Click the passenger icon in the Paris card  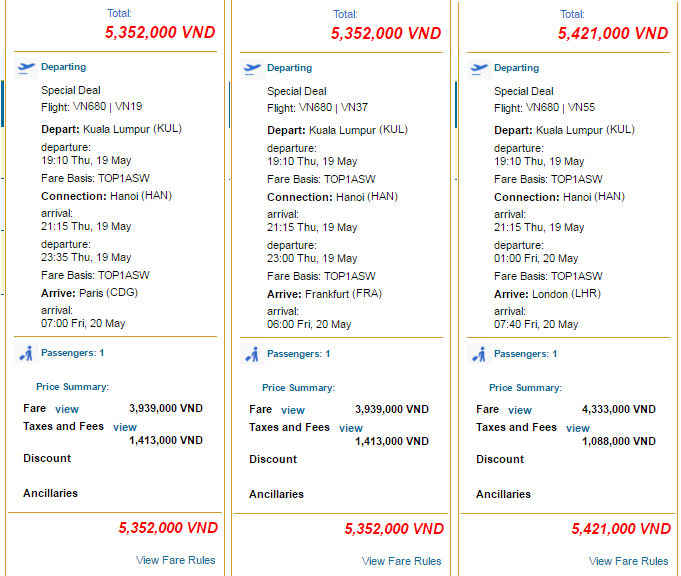(26, 354)
